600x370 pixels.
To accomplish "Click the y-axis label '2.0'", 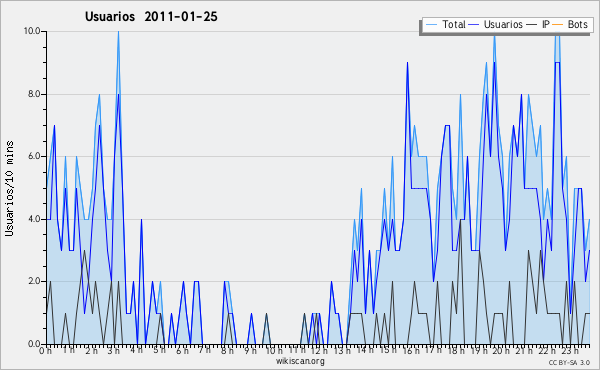I will click(34, 281).
